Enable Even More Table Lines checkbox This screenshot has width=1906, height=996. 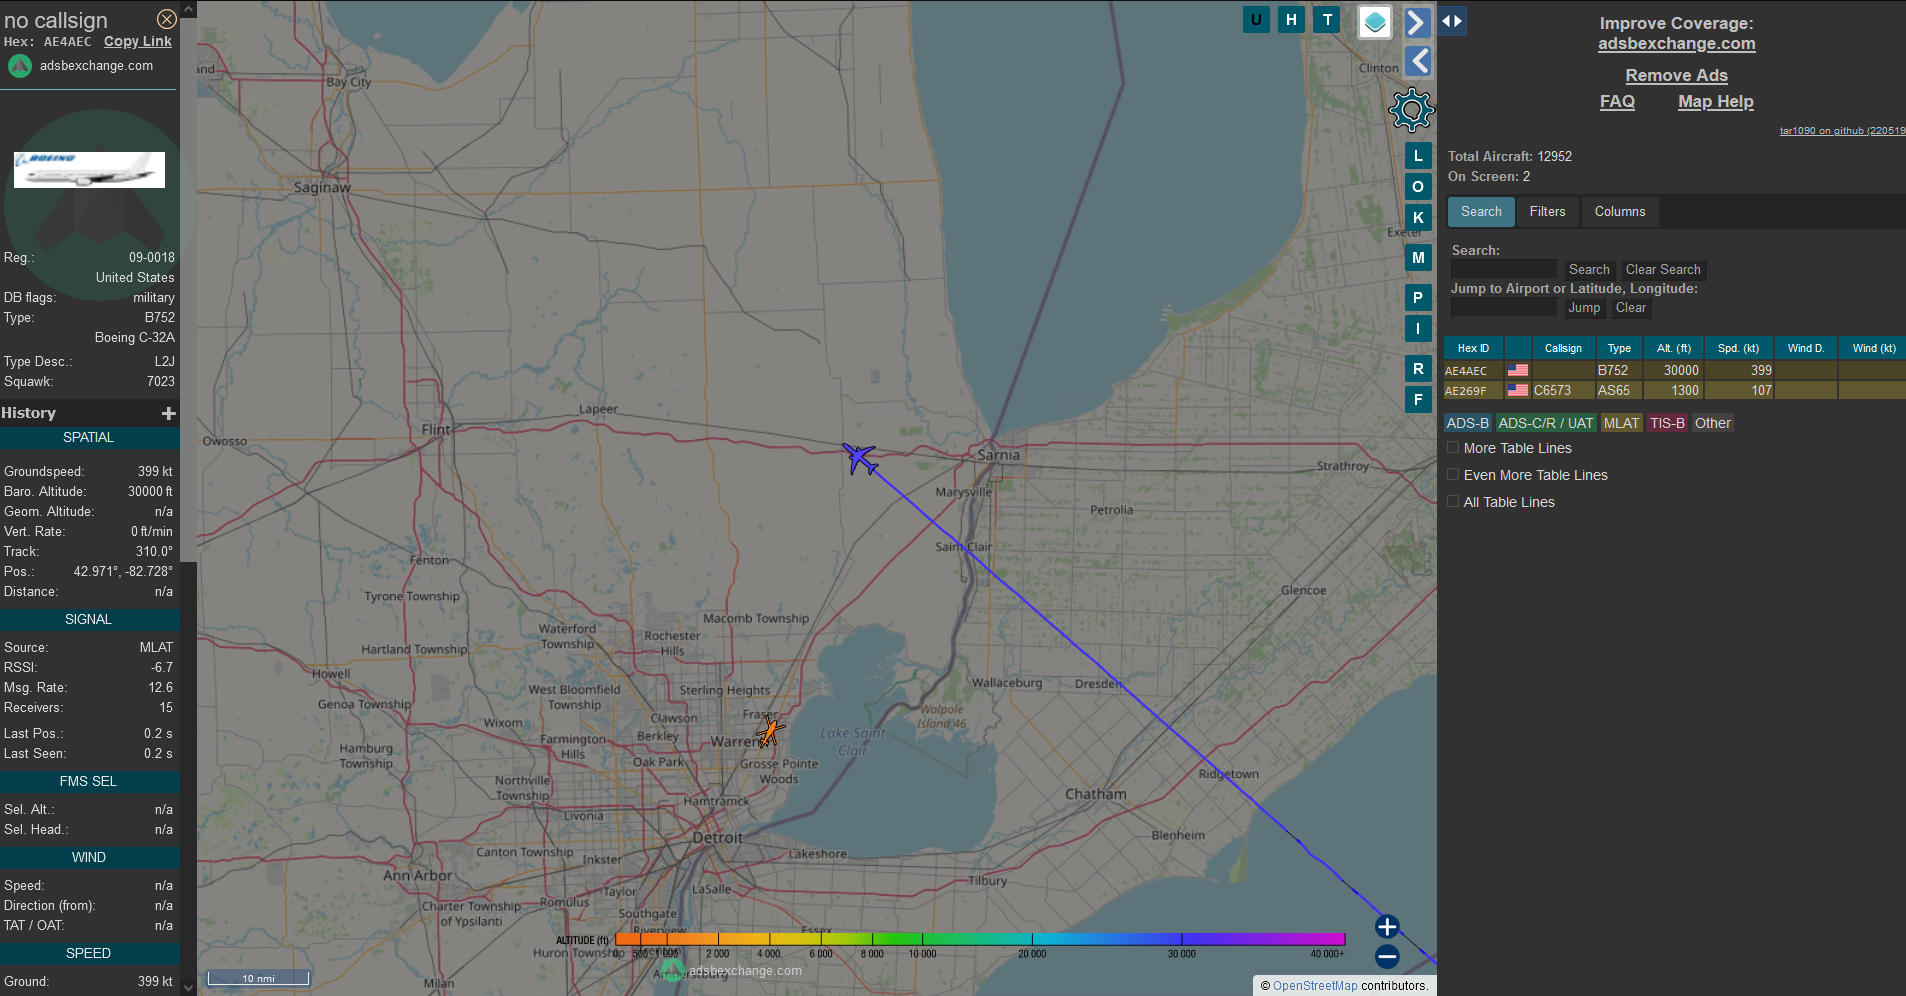pos(1453,475)
